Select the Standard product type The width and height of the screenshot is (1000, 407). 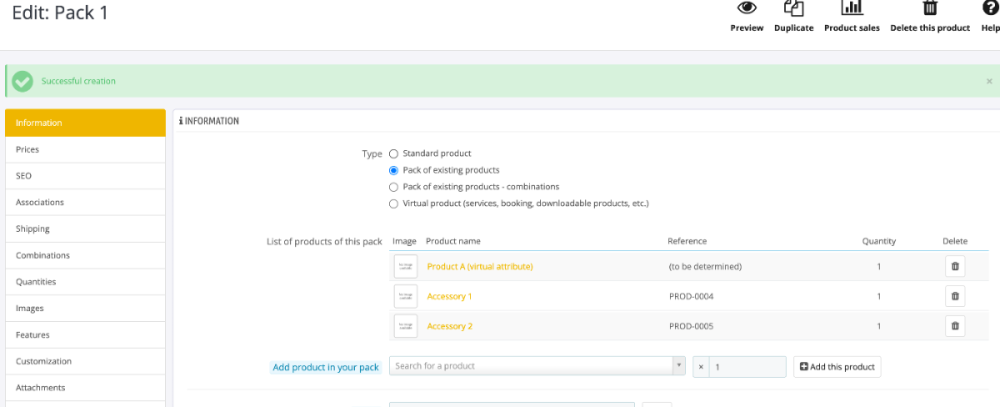point(393,154)
